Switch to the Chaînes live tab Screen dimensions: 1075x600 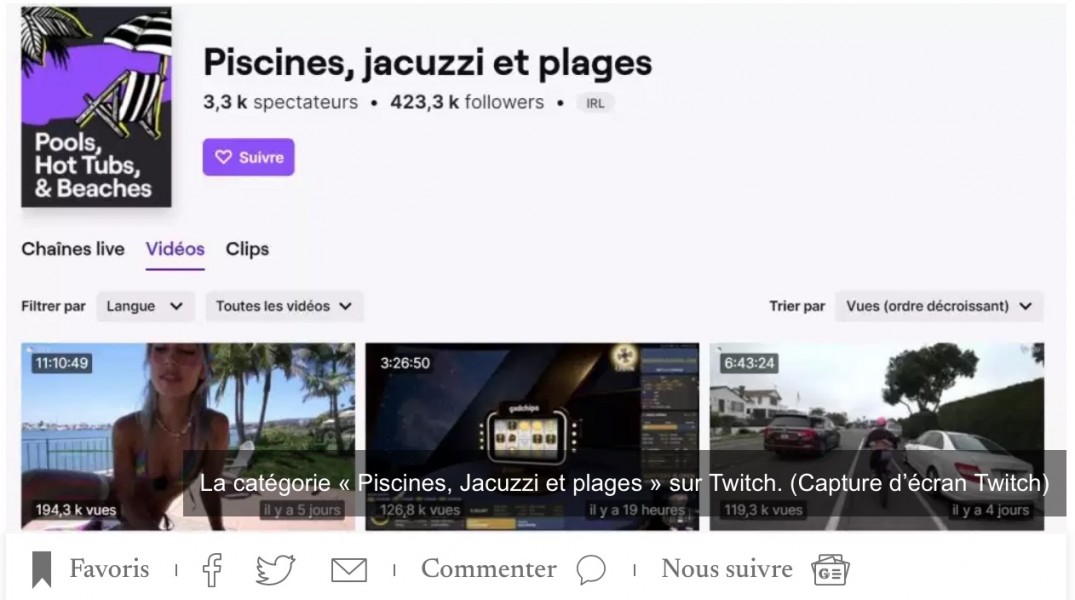click(73, 249)
